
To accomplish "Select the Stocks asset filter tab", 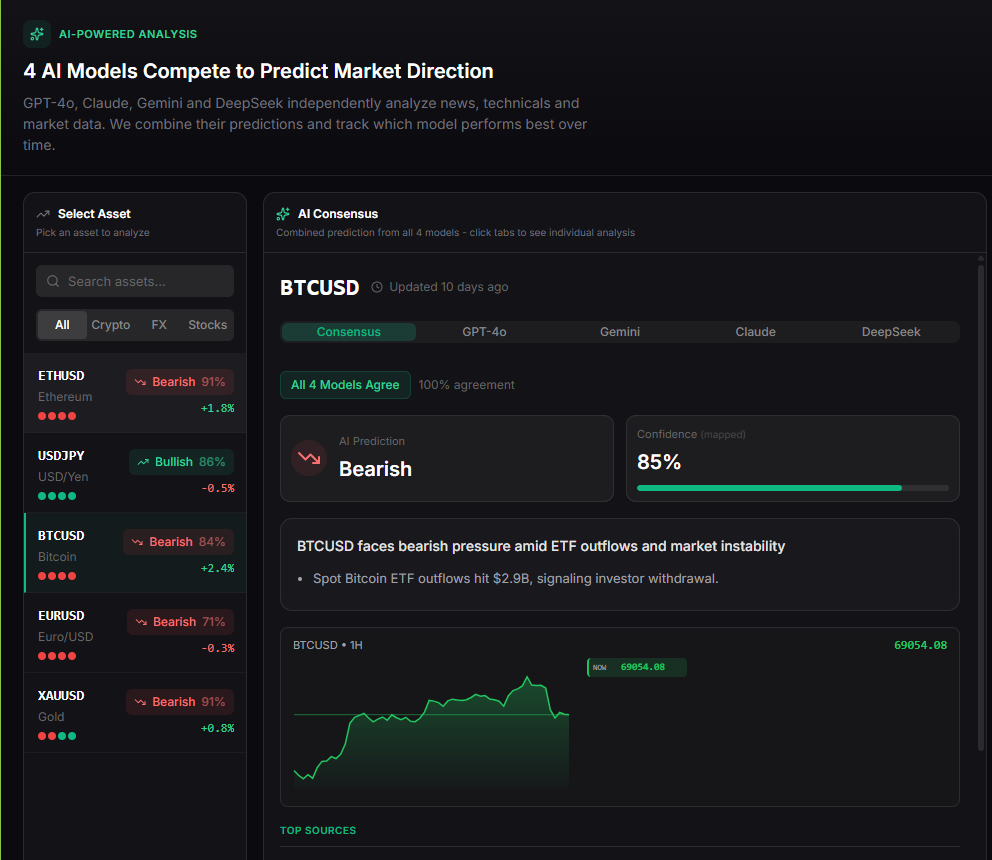I will point(207,324).
